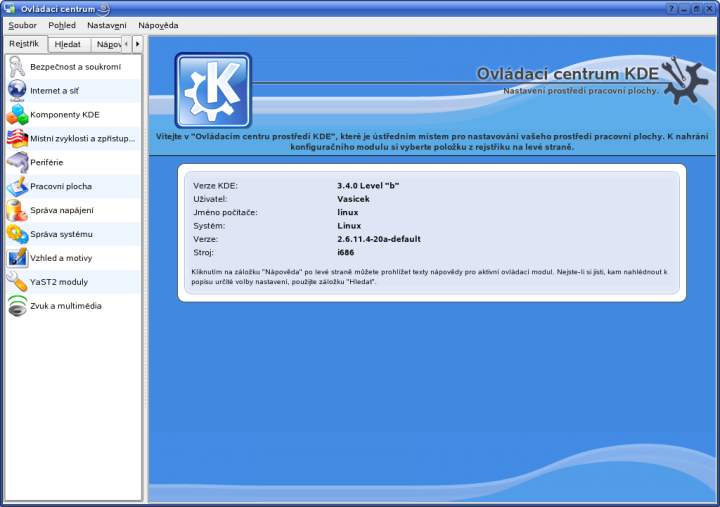Click the title bar help question mark
This screenshot has width=720, height=507.
point(671,9)
